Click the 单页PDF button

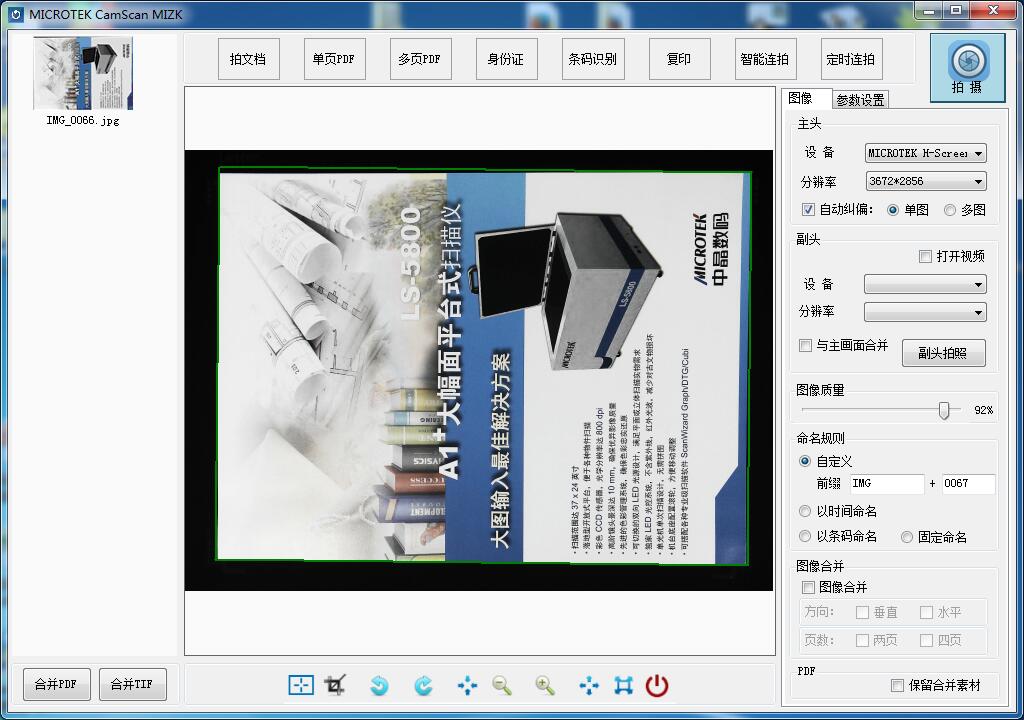pyautogui.click(x=334, y=59)
